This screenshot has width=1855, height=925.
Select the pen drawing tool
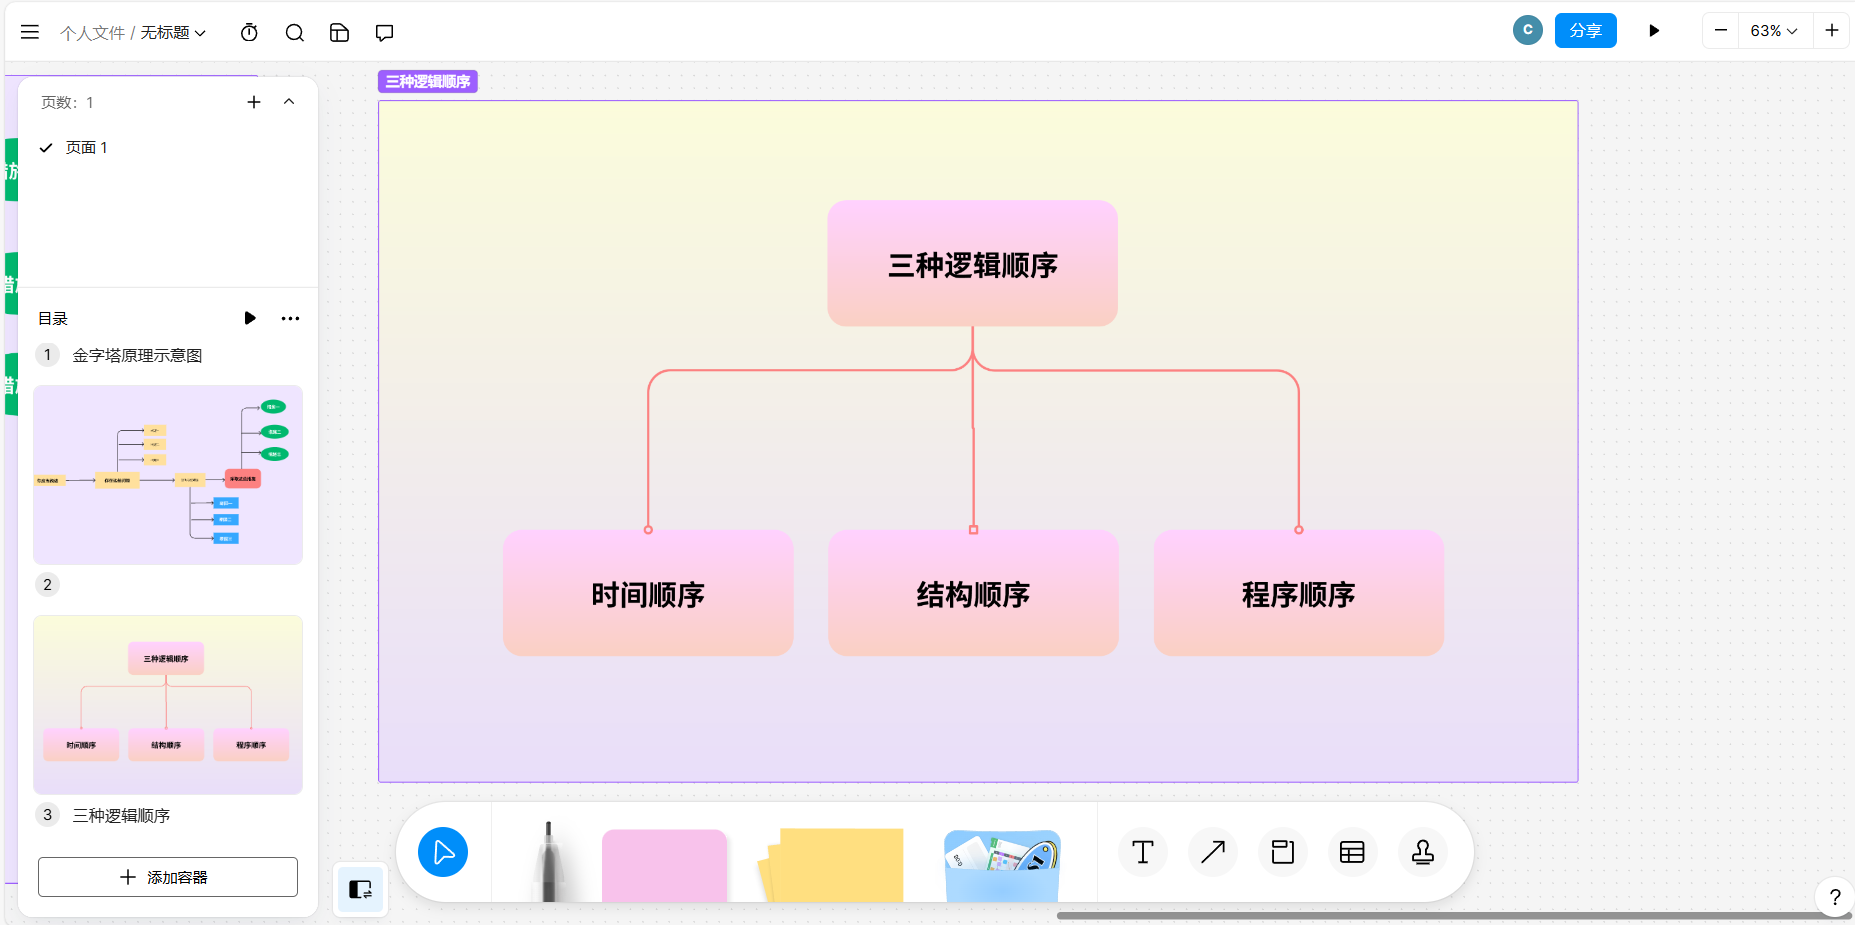[x=548, y=860]
